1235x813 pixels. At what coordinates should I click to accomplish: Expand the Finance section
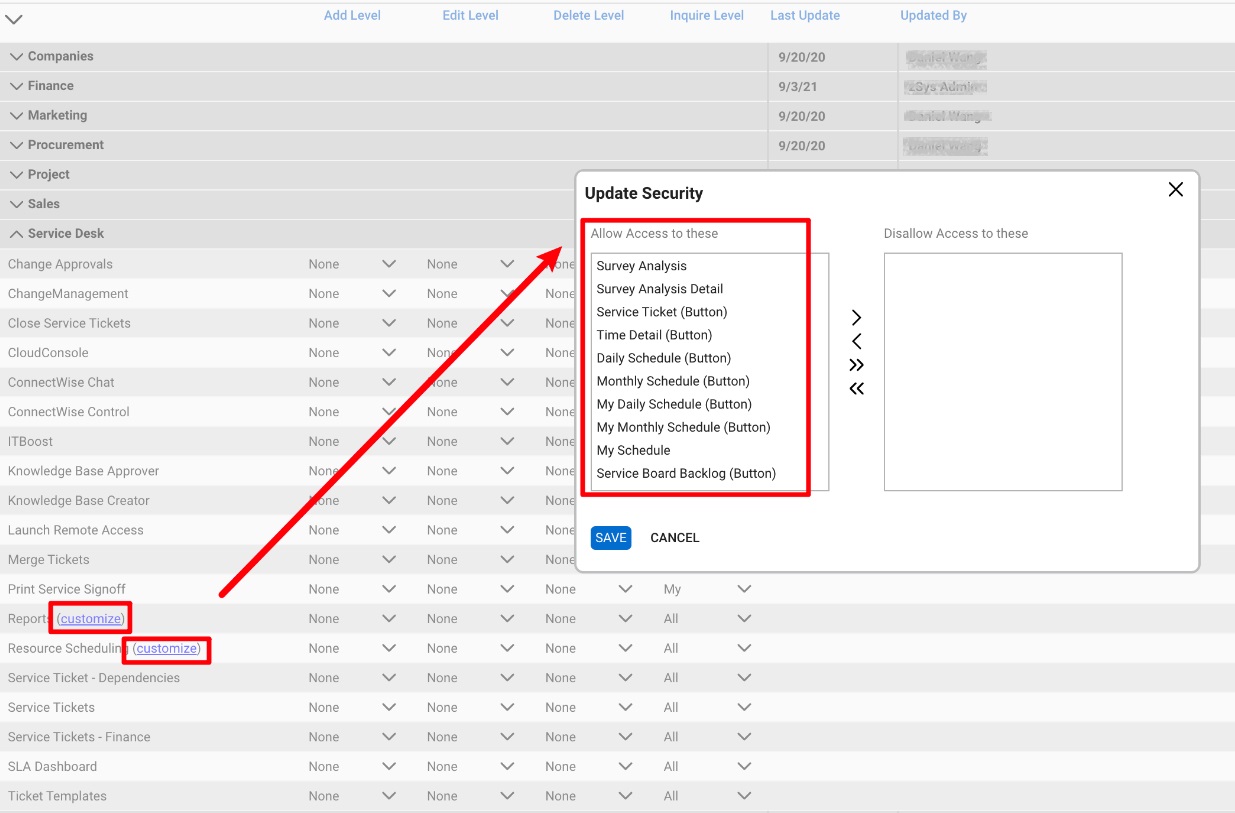tap(17, 86)
